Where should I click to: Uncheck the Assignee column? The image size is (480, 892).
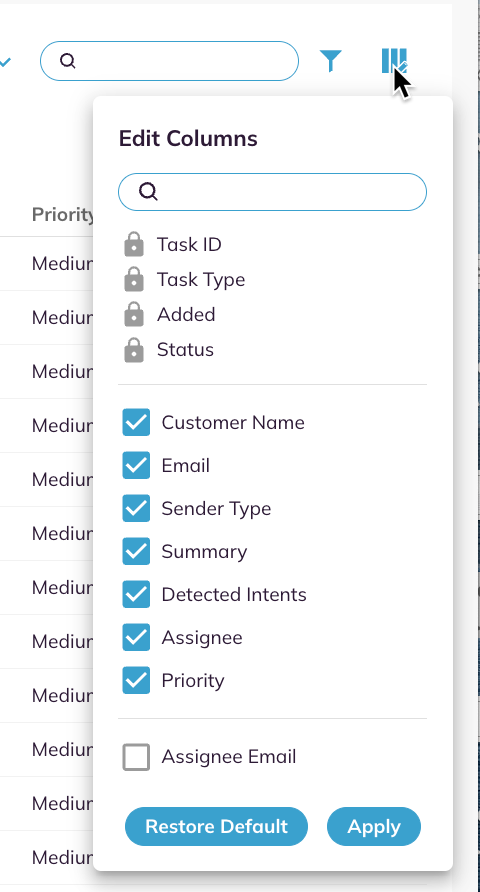(136, 637)
